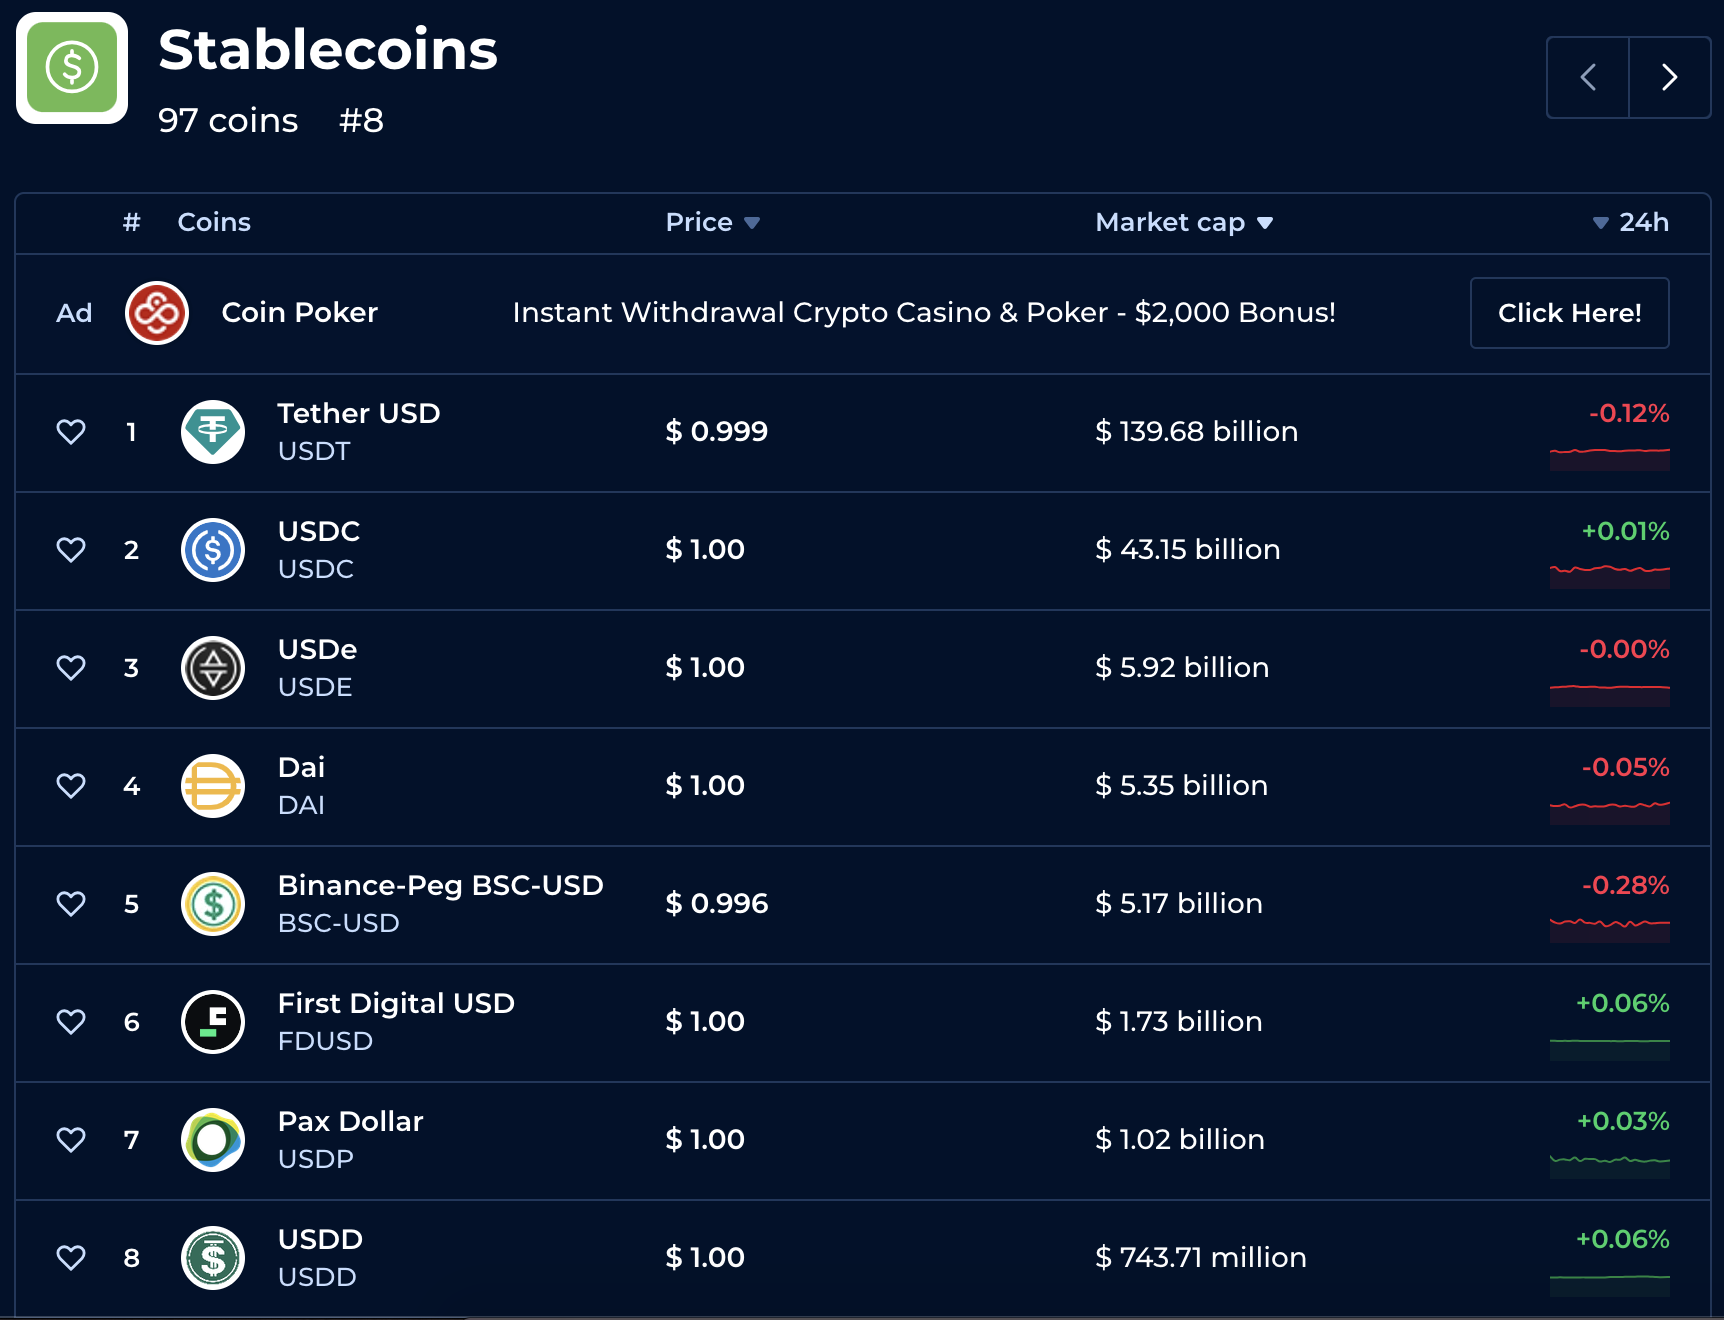Sort the table by Price
This screenshot has height=1320, width=1724.
click(712, 222)
